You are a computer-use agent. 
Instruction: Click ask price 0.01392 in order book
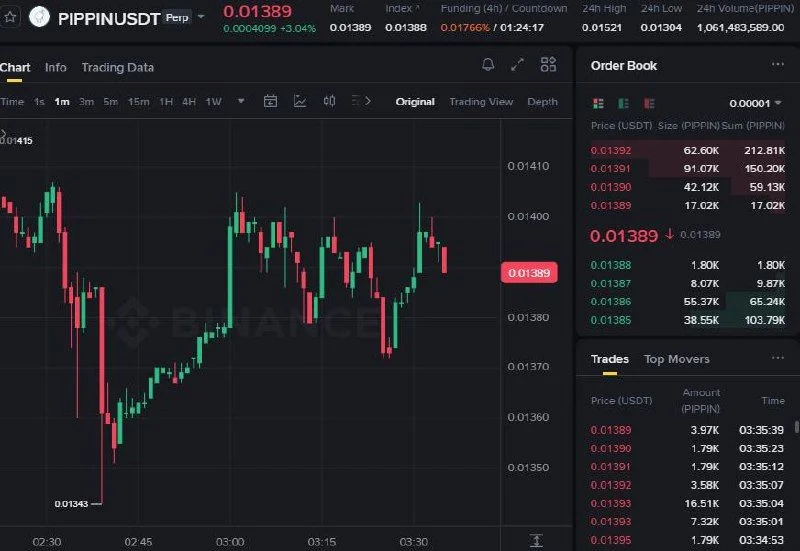611,151
